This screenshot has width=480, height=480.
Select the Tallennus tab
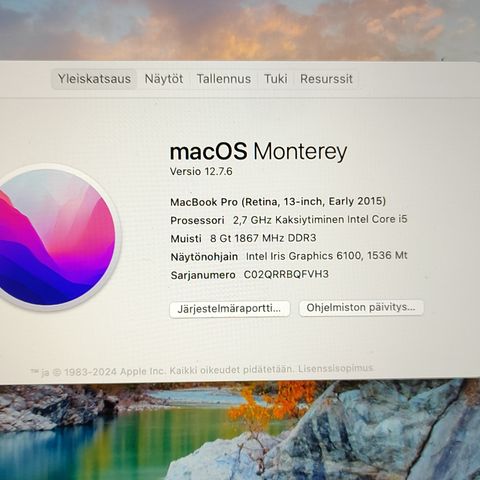(x=224, y=79)
